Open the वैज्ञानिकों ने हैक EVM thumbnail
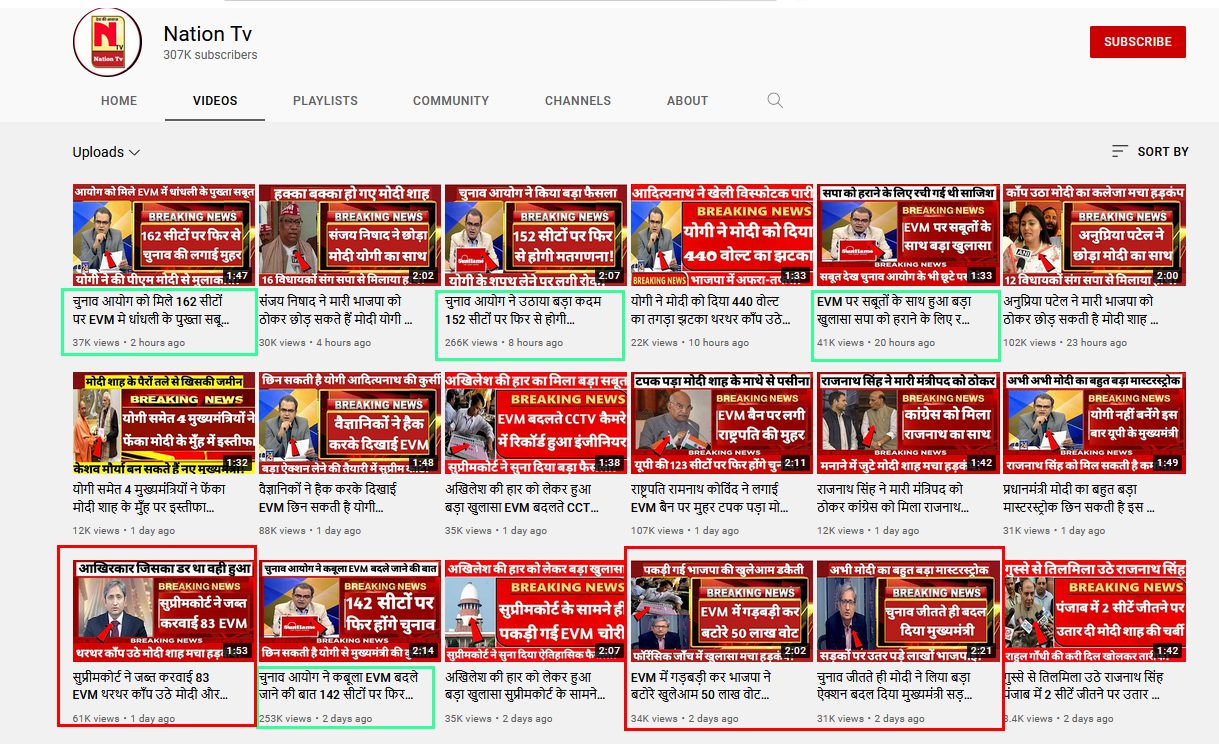 [348, 423]
